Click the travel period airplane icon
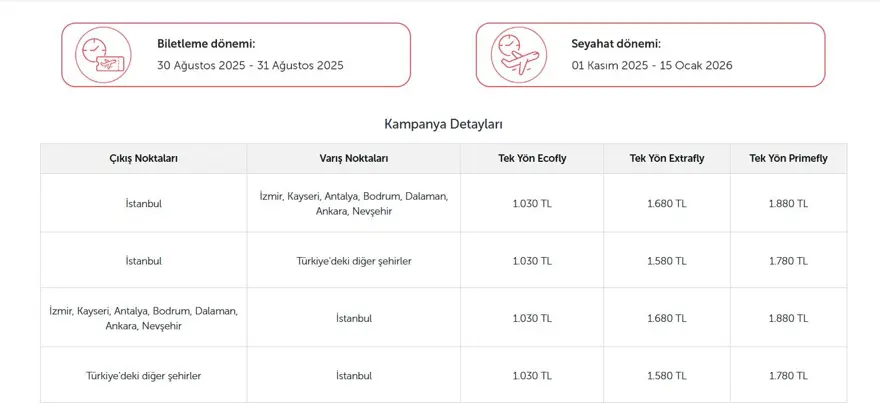Image resolution: width=880 pixels, height=419 pixels. click(515, 55)
